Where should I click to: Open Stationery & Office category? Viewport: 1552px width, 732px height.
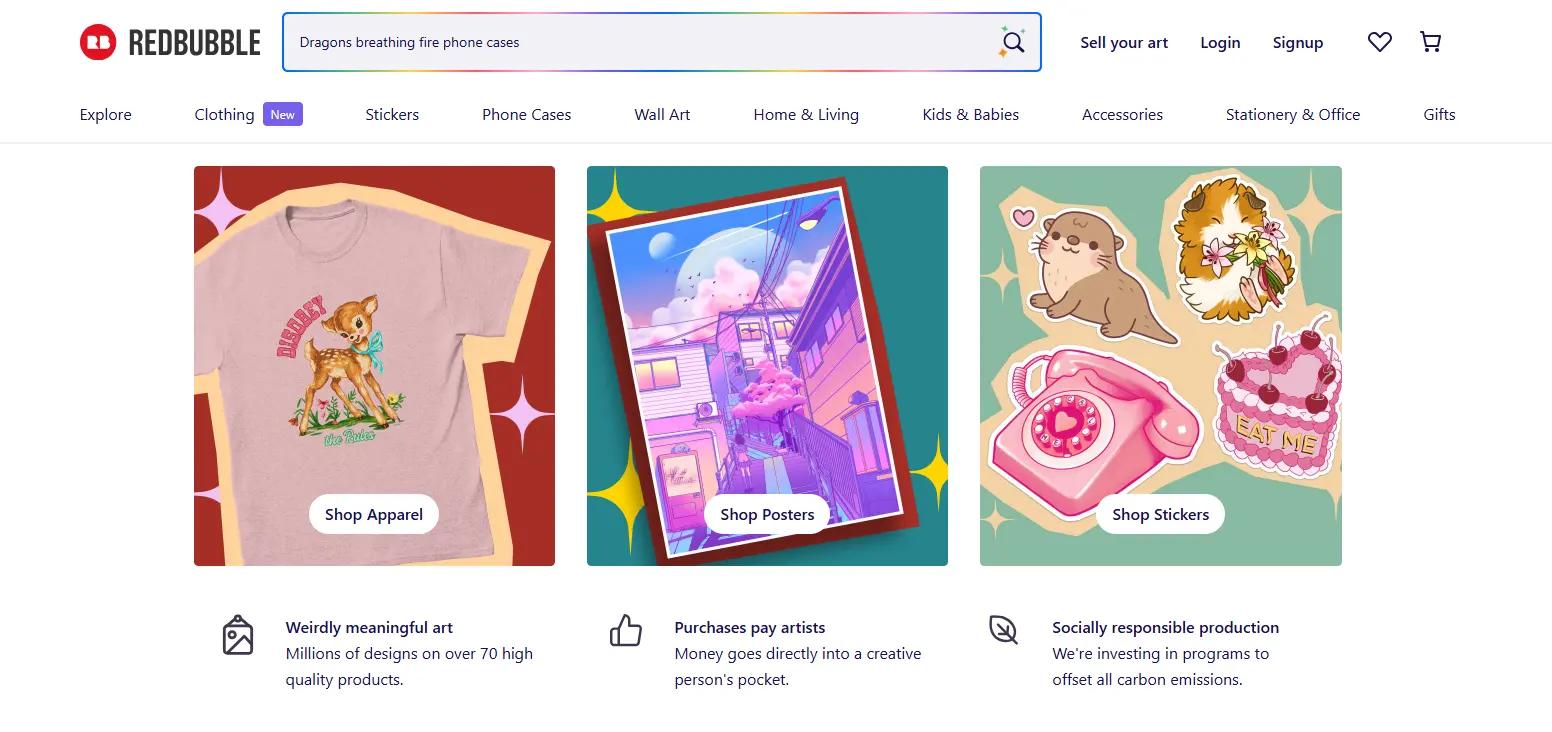tap(1293, 114)
